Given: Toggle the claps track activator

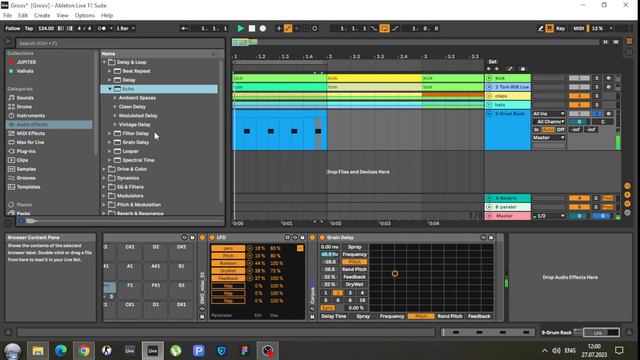Looking at the screenshot, I should point(579,96).
